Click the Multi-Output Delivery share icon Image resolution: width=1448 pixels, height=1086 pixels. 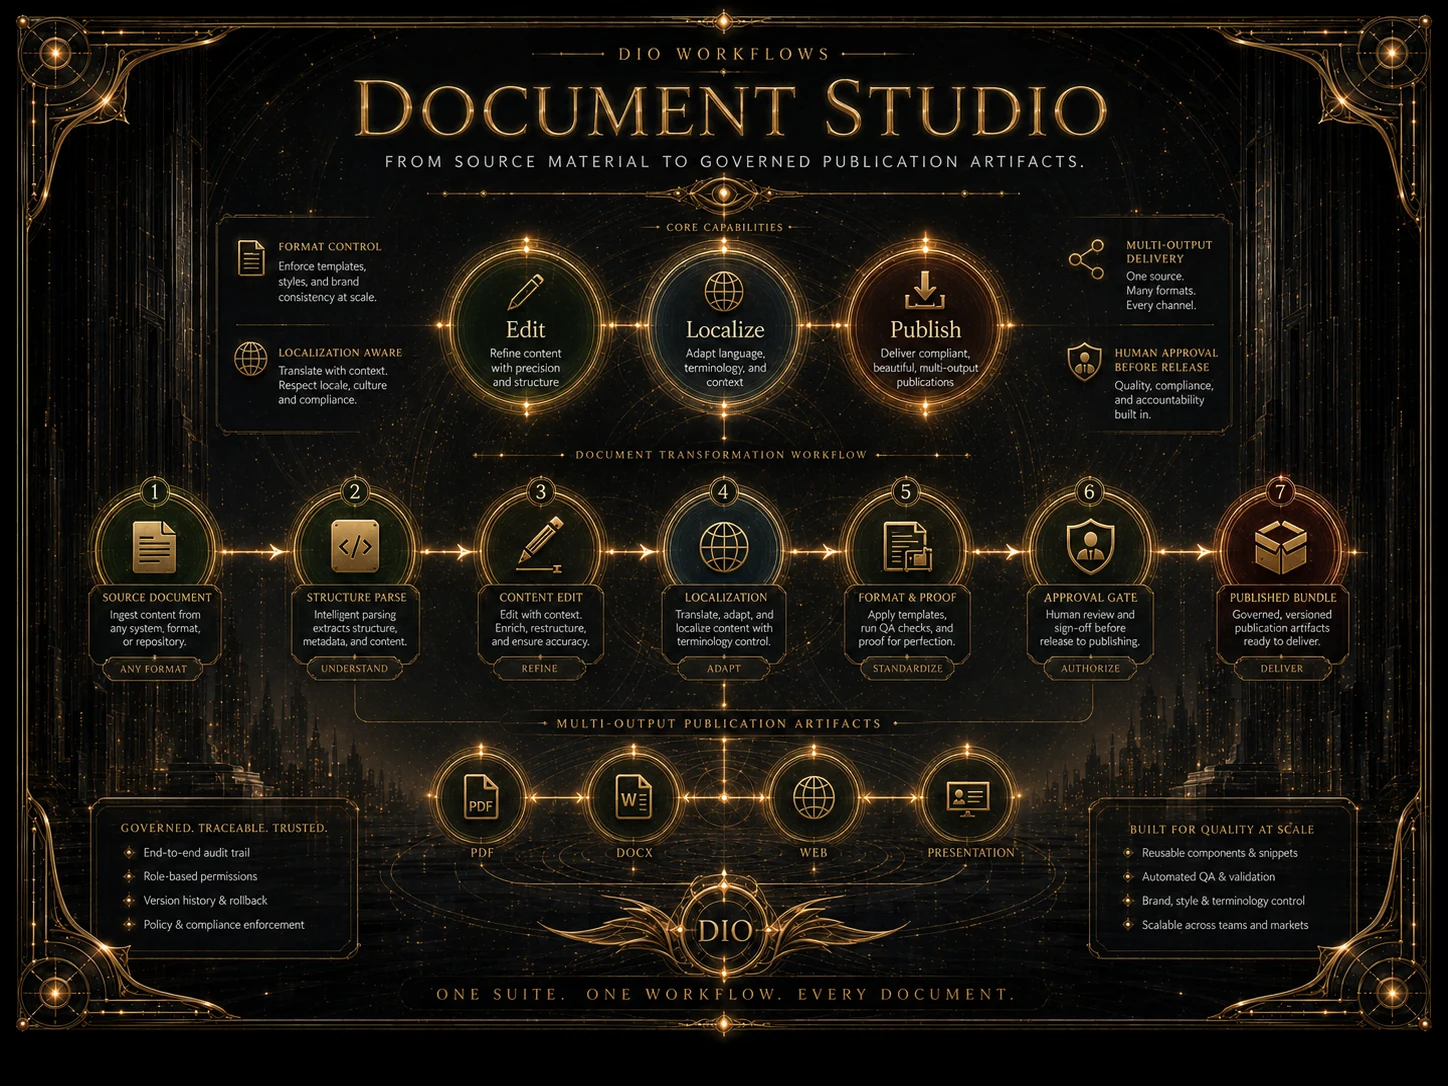(1087, 259)
